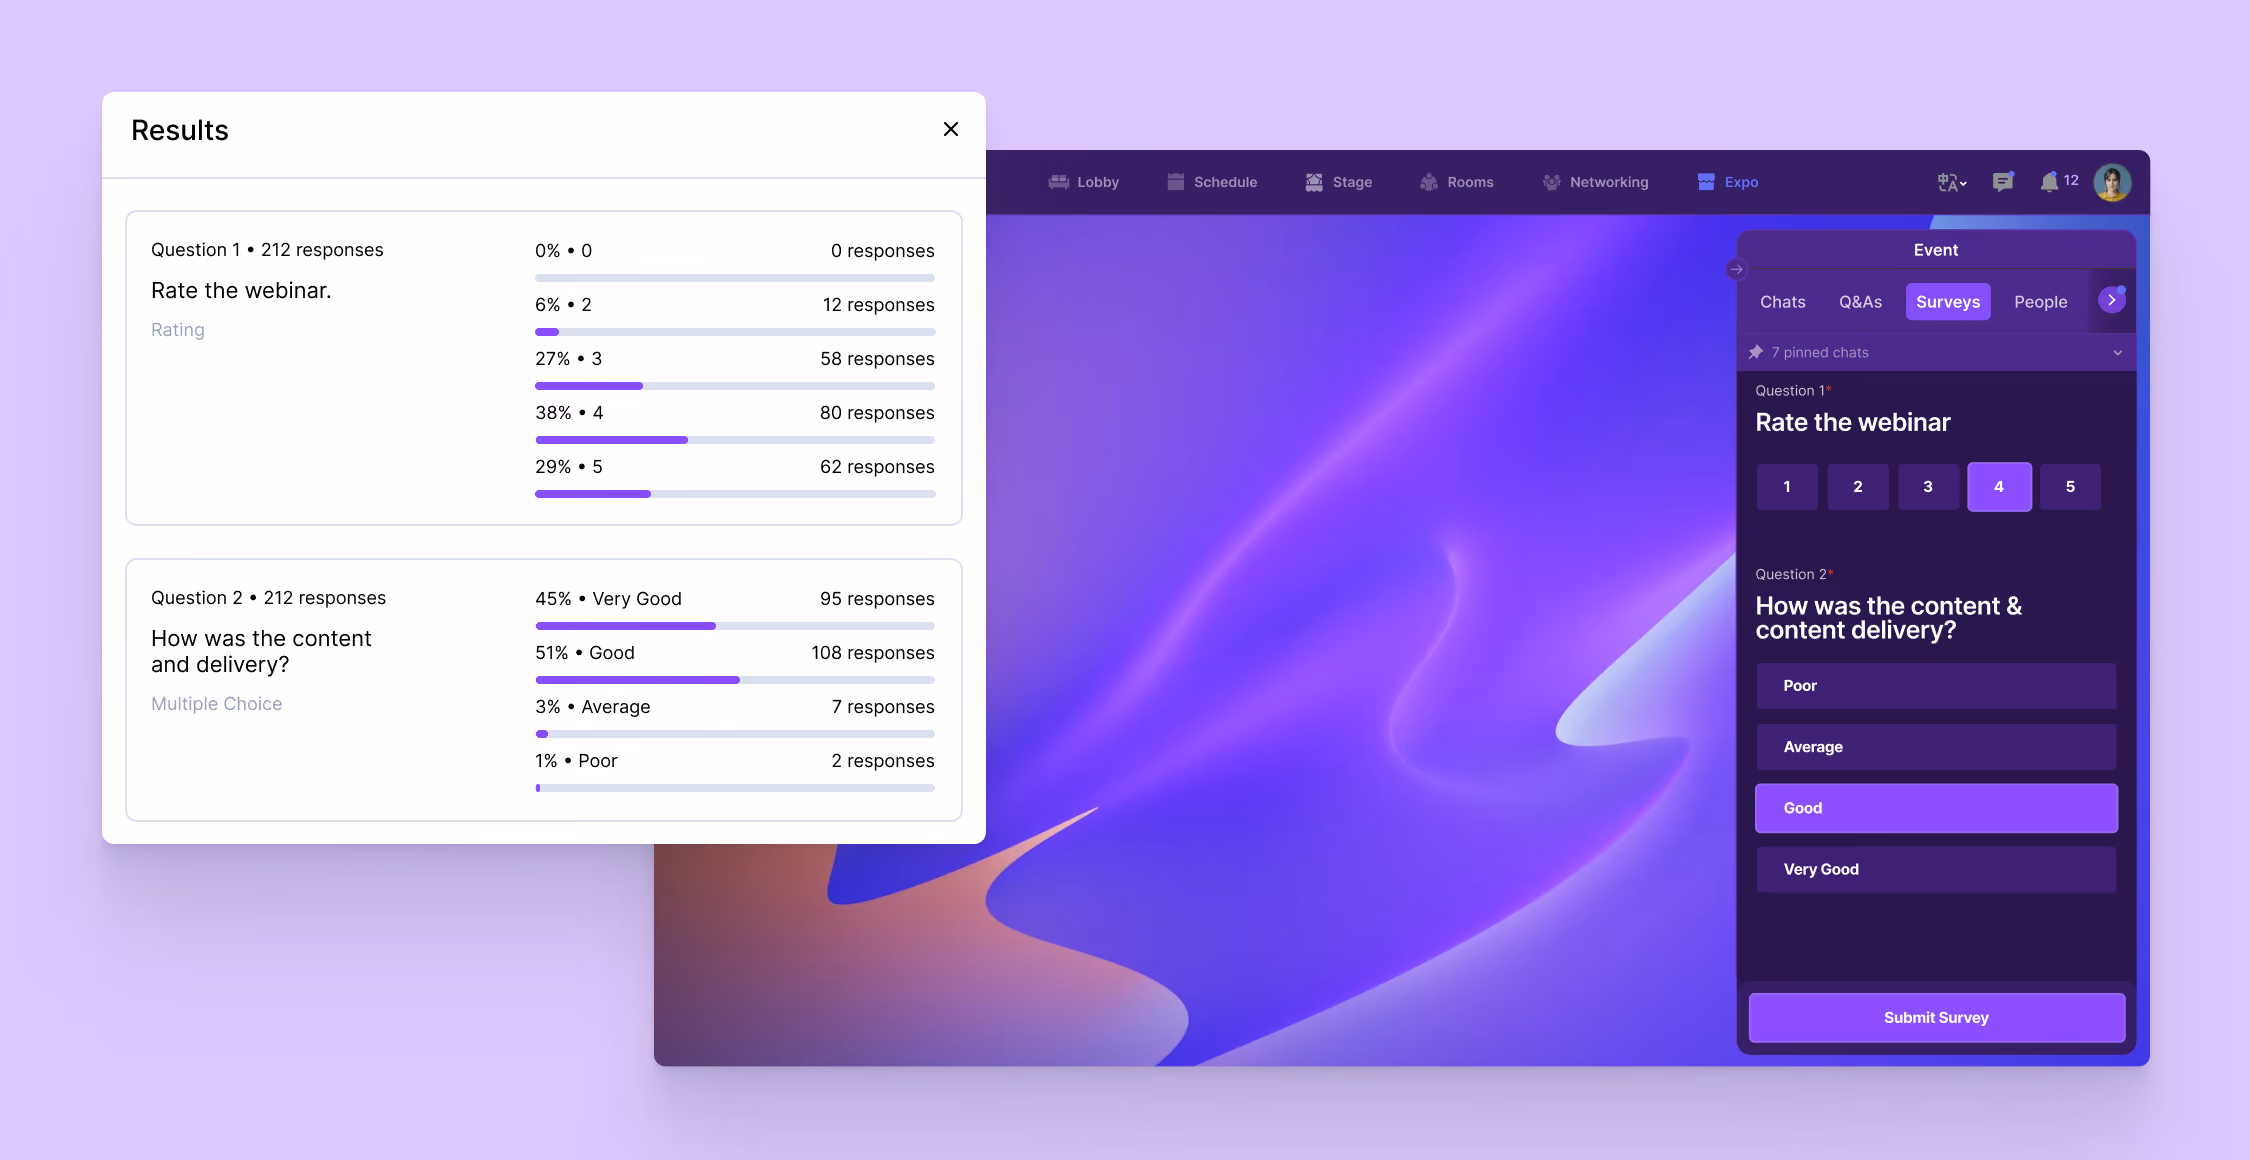Rate the webinar 5

2070,487
